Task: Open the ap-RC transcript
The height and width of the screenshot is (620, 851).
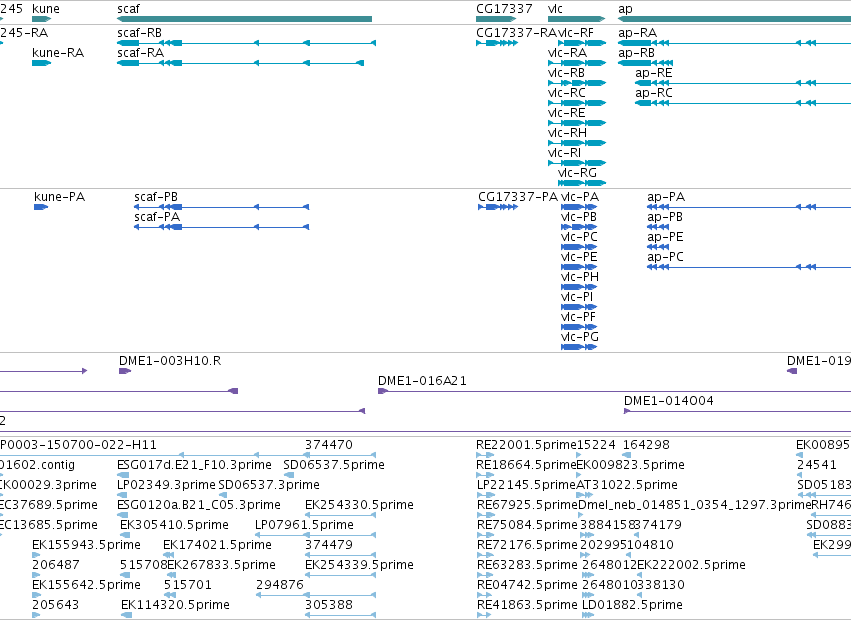Action: [743, 103]
